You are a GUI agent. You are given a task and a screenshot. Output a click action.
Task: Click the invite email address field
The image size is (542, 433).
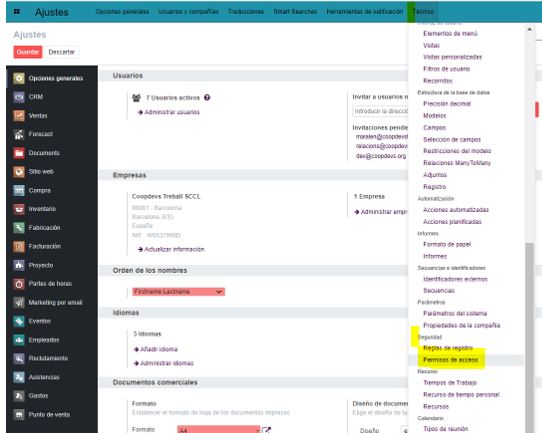click(380, 111)
